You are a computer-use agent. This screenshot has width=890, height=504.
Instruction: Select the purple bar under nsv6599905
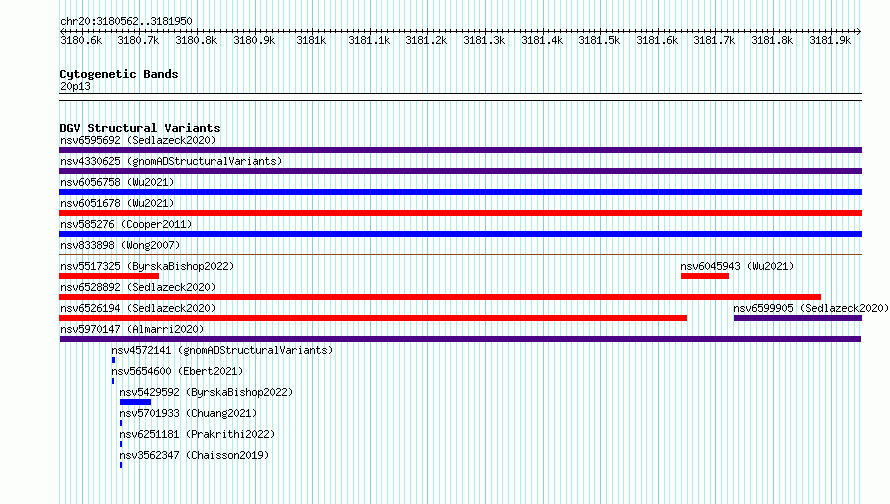tap(798, 318)
